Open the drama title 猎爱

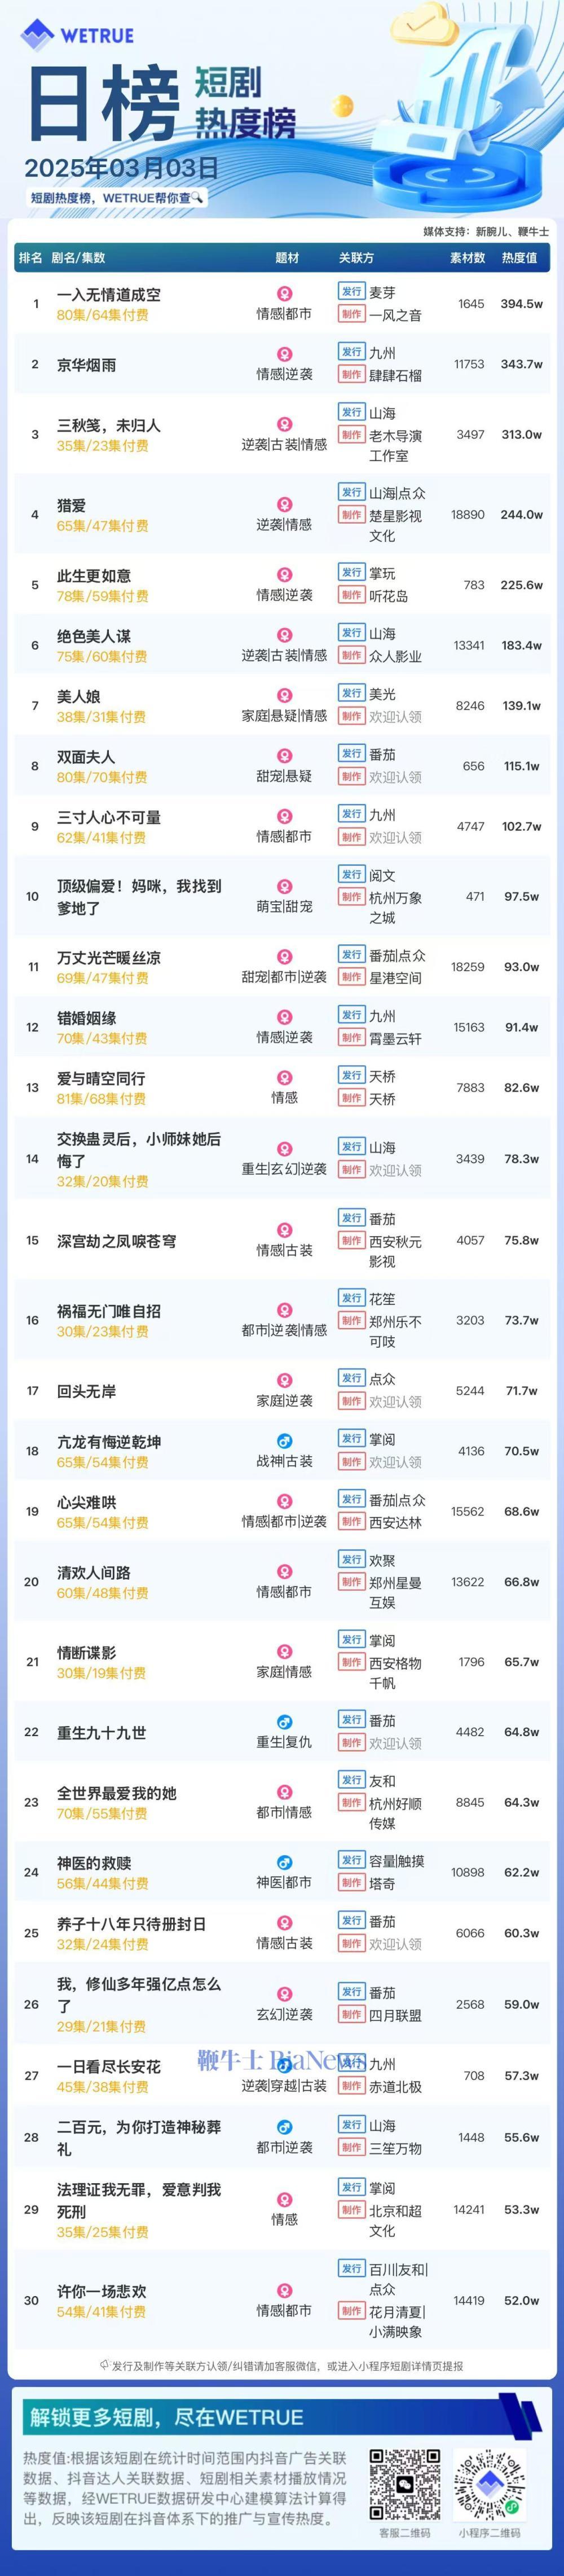[x=71, y=506]
